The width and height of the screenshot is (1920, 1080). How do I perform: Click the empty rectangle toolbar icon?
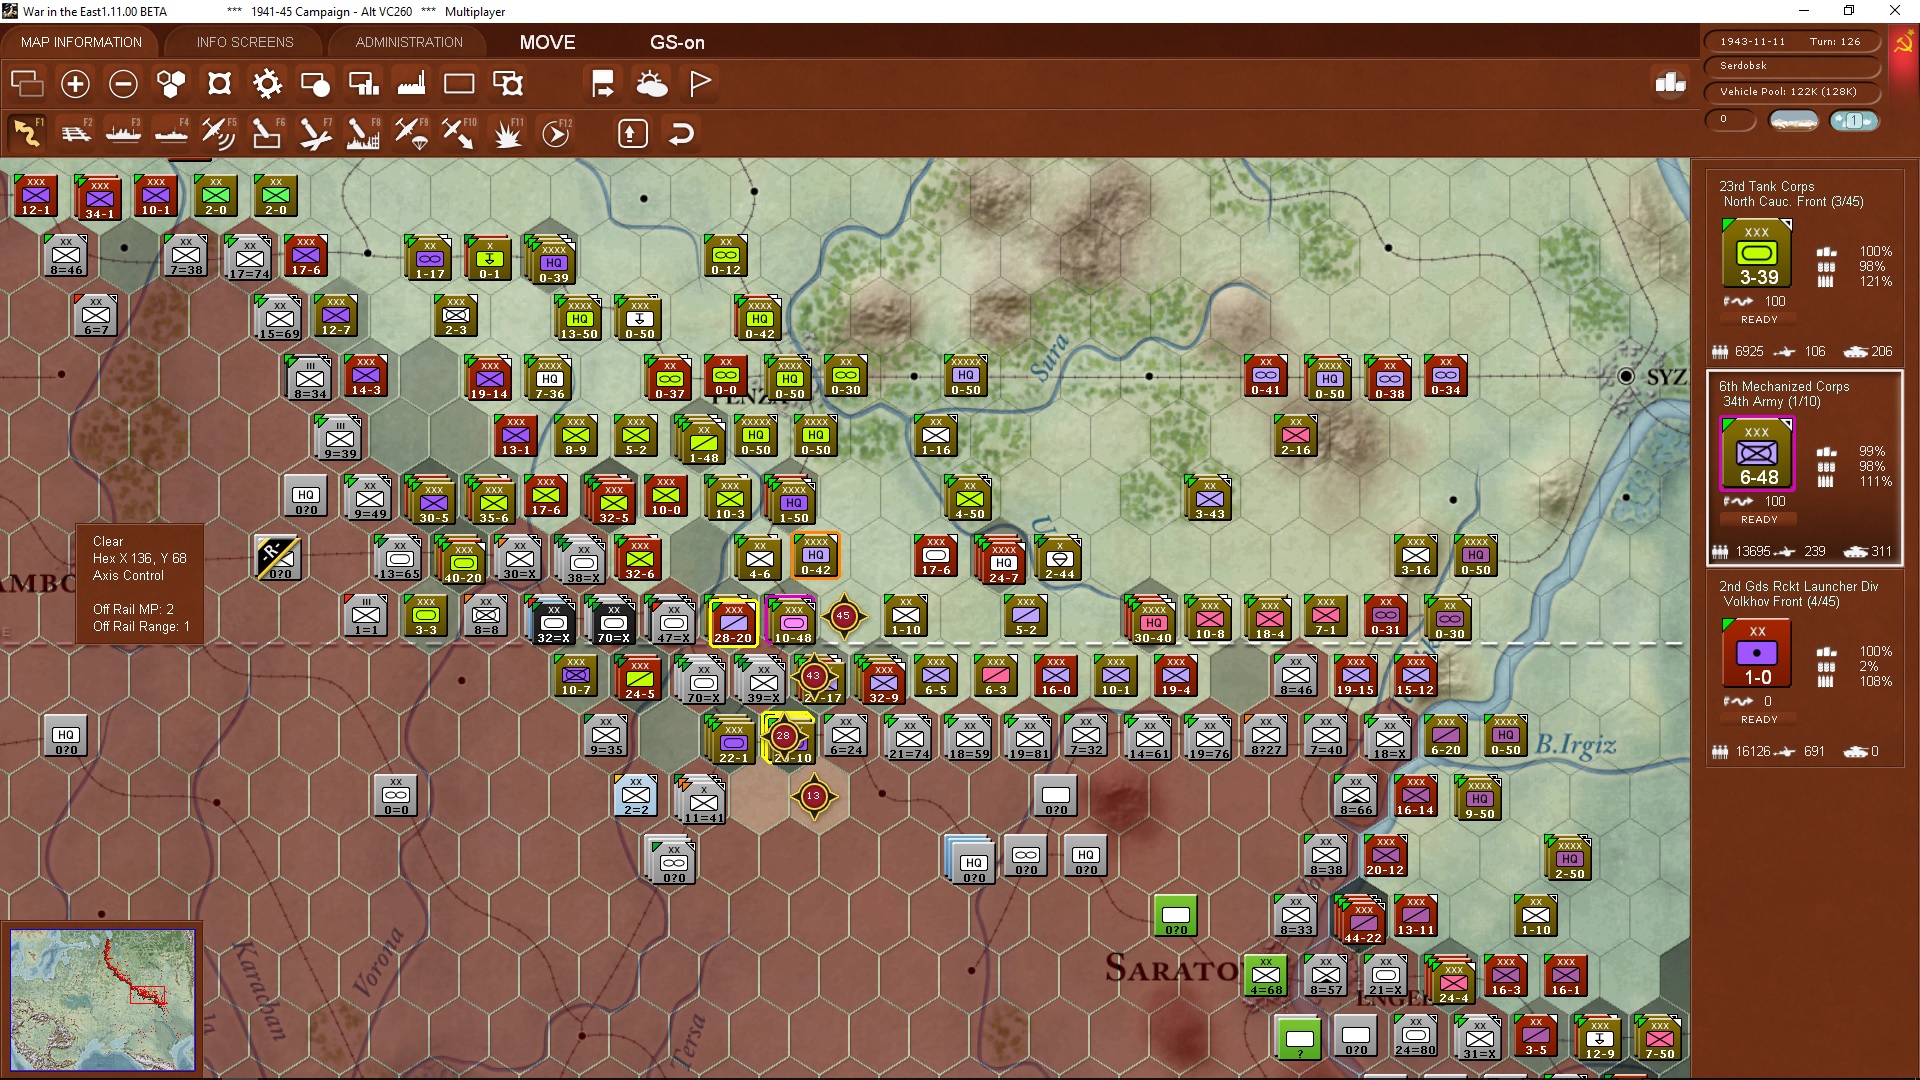coord(459,84)
